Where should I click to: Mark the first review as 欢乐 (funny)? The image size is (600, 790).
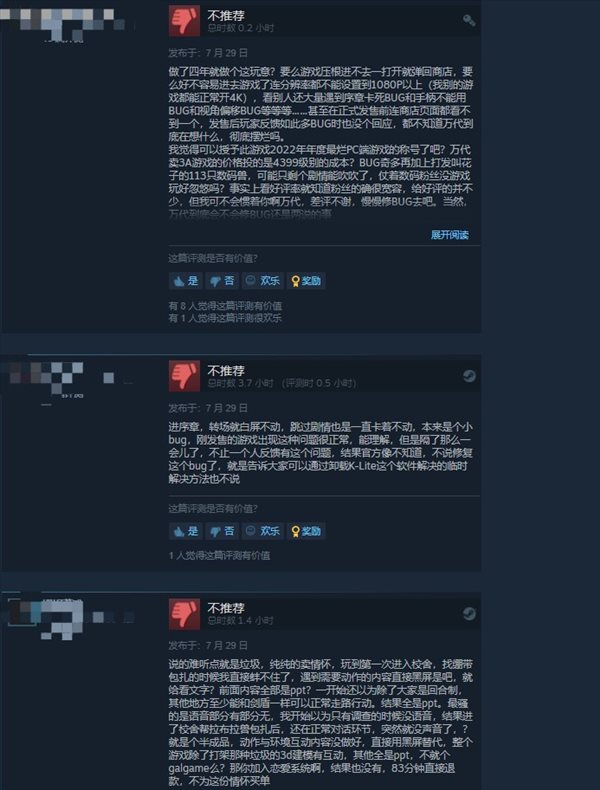(x=262, y=281)
